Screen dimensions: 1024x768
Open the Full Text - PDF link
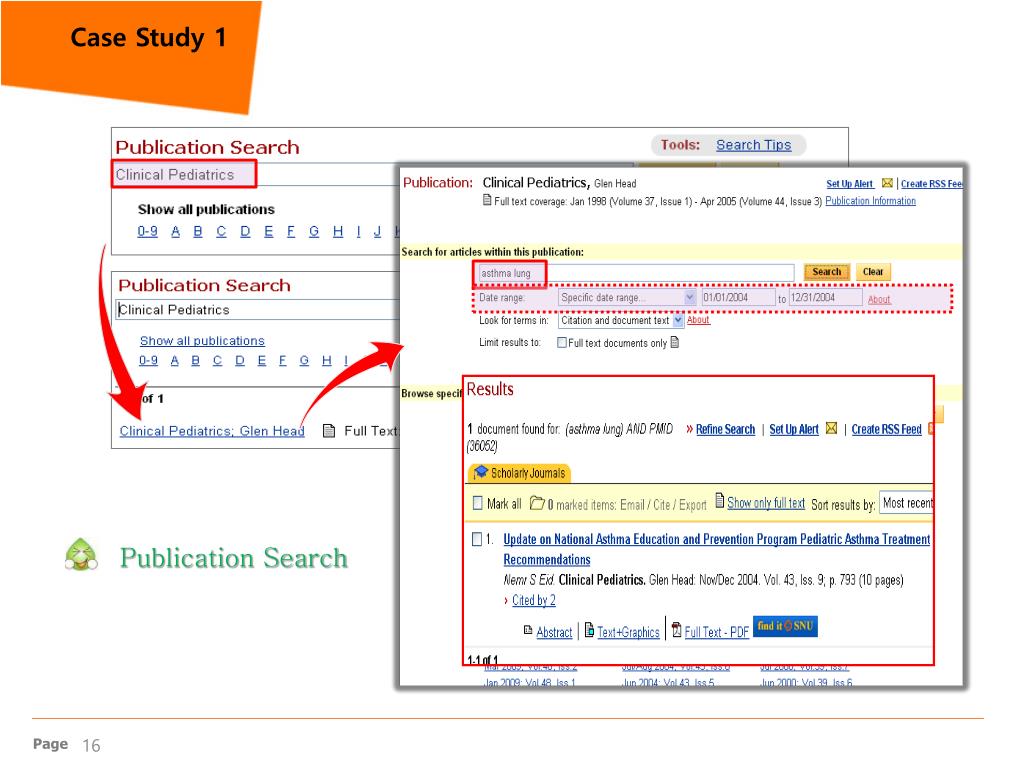pos(716,632)
